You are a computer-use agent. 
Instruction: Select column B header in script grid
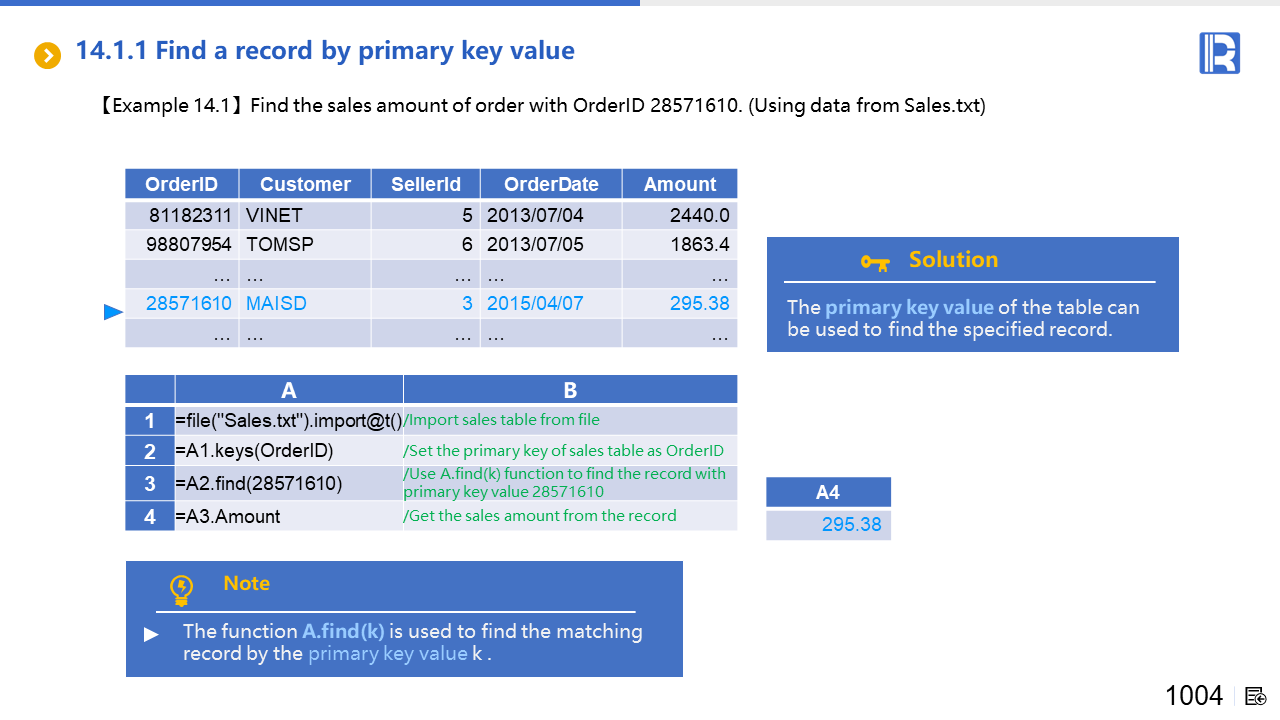(x=570, y=390)
